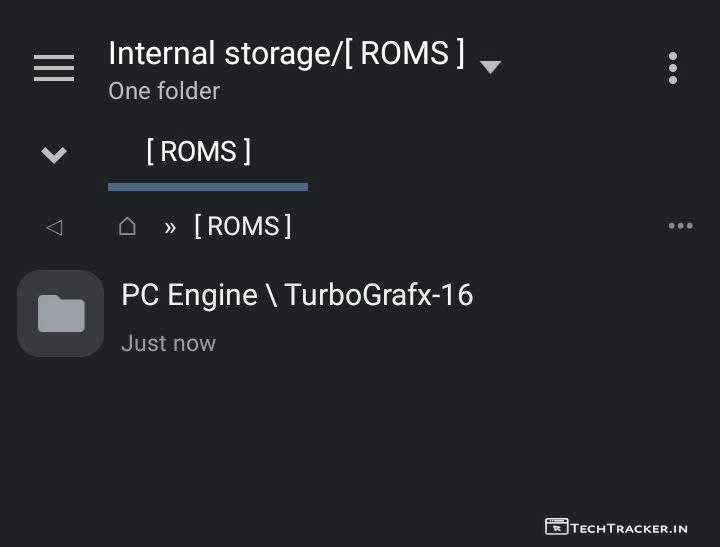Click empty tab strip right of [ ROMS ]
The image size is (720, 547).
coord(500,153)
